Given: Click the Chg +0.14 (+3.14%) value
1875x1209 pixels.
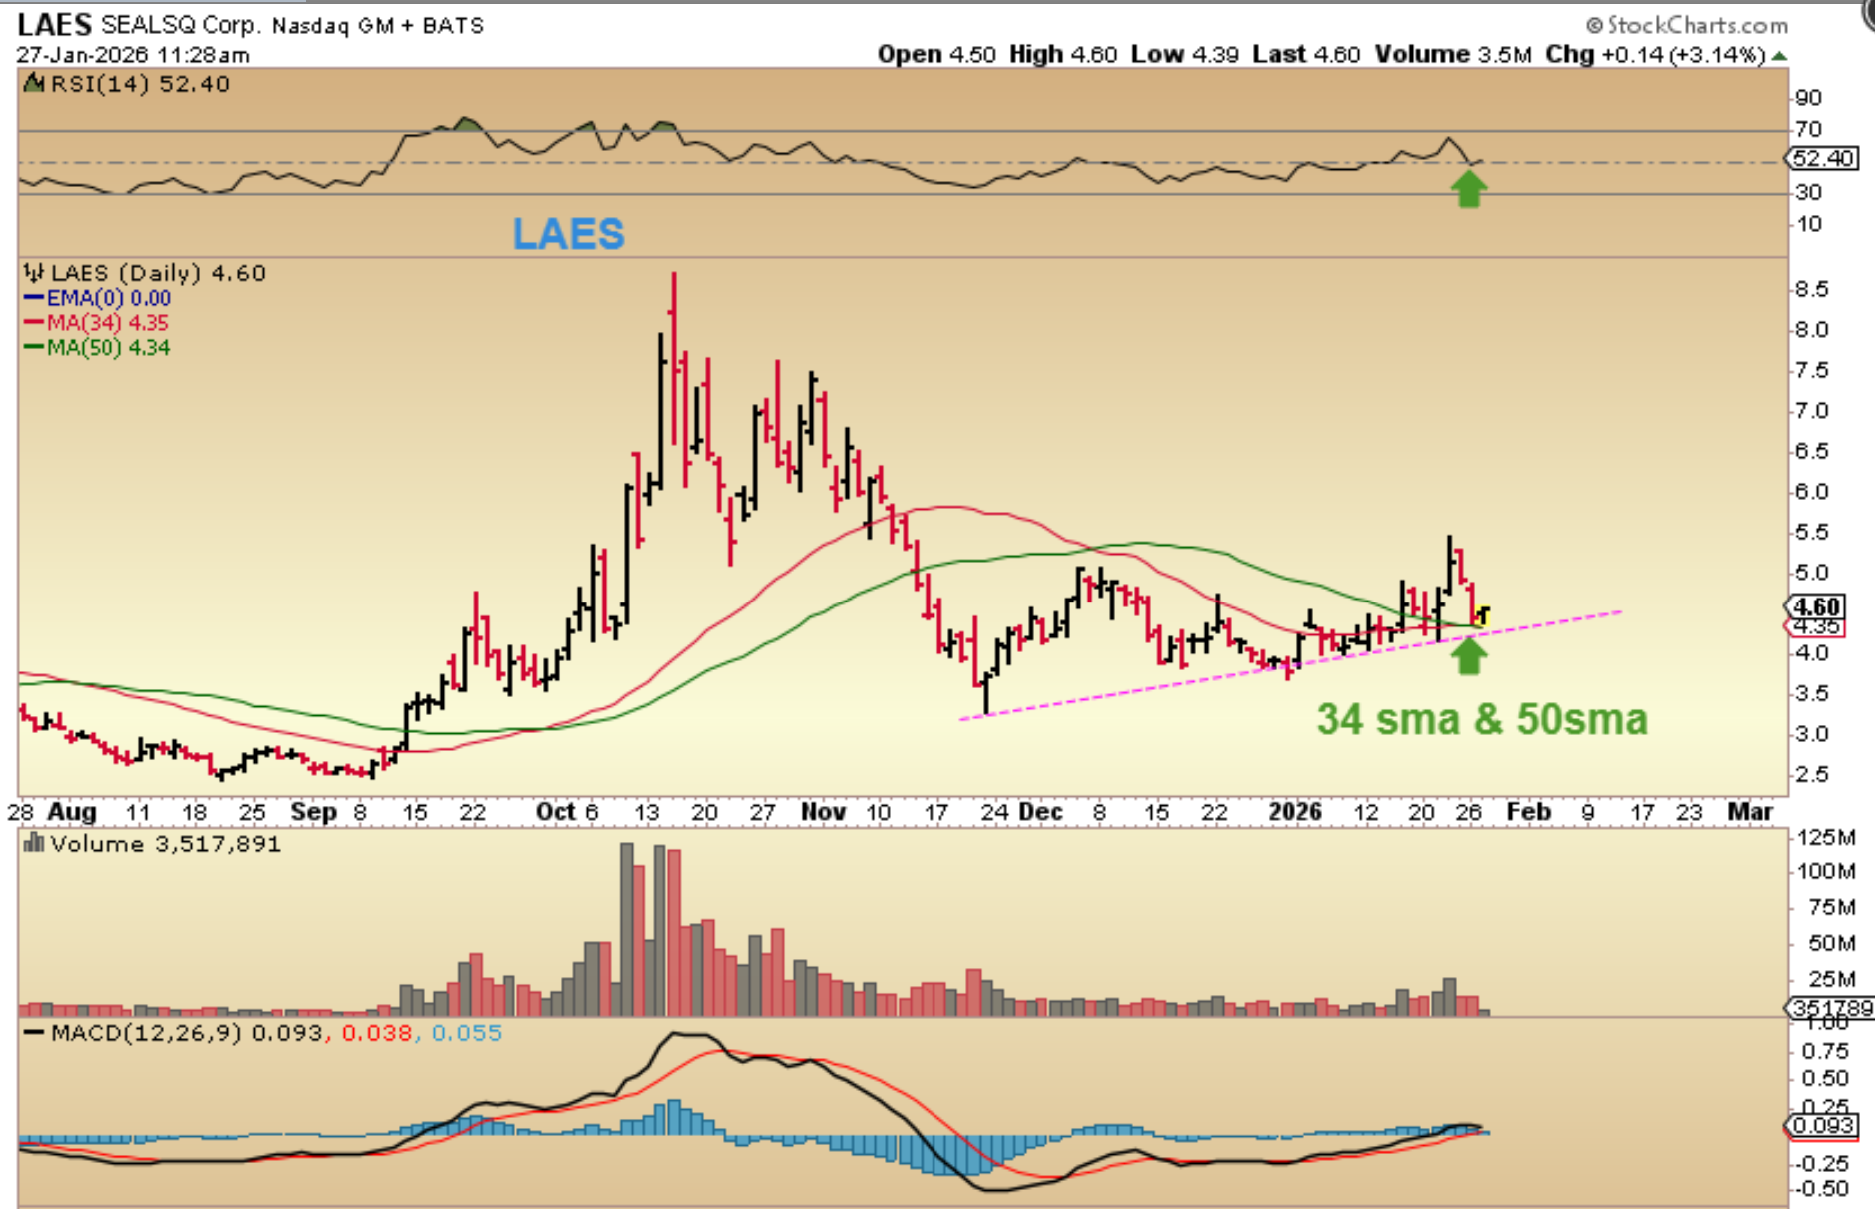Looking at the screenshot, I should pyautogui.click(x=1656, y=54).
